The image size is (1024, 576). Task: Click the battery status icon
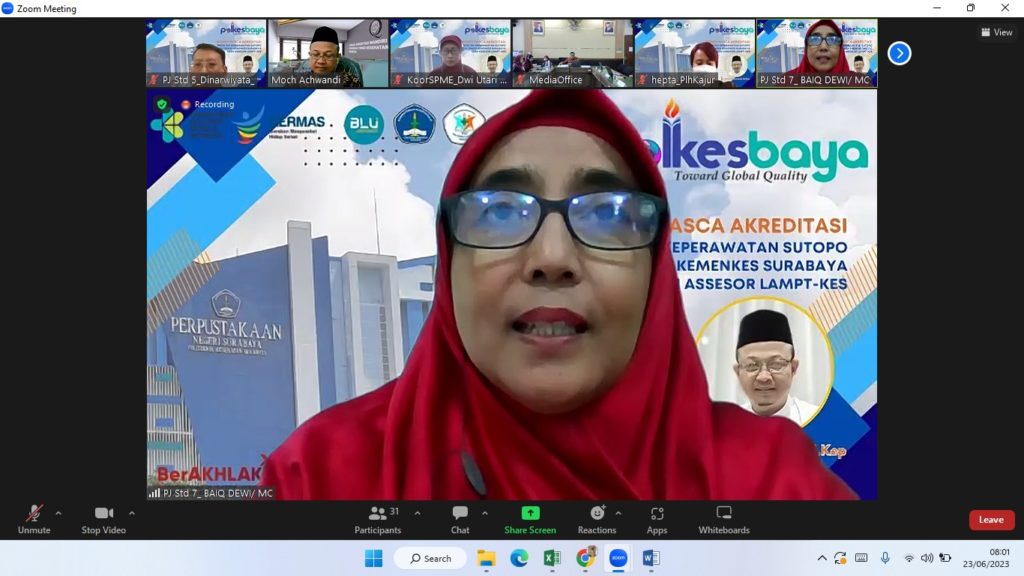[945, 558]
